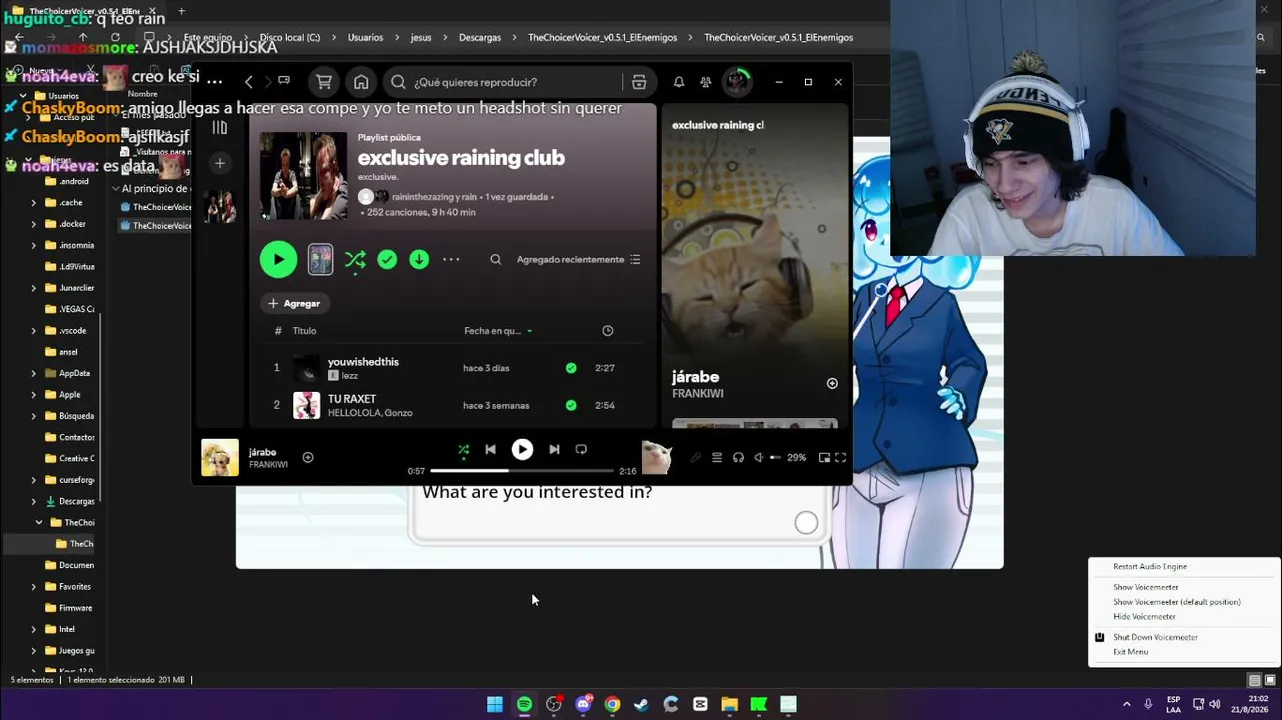Sort by Fecha en qu... column
This screenshot has width=1282, height=720.
(498, 331)
